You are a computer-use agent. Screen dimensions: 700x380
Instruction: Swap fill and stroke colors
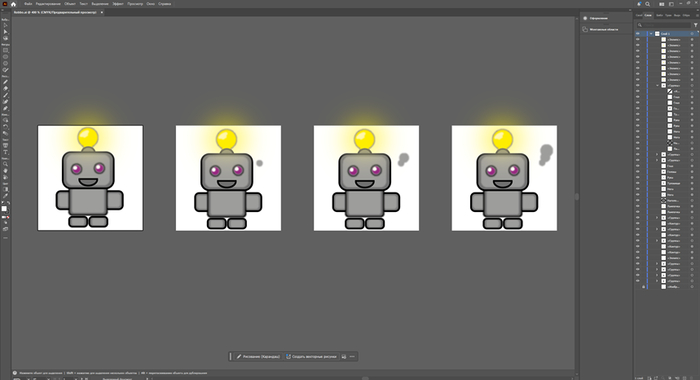tap(8, 203)
